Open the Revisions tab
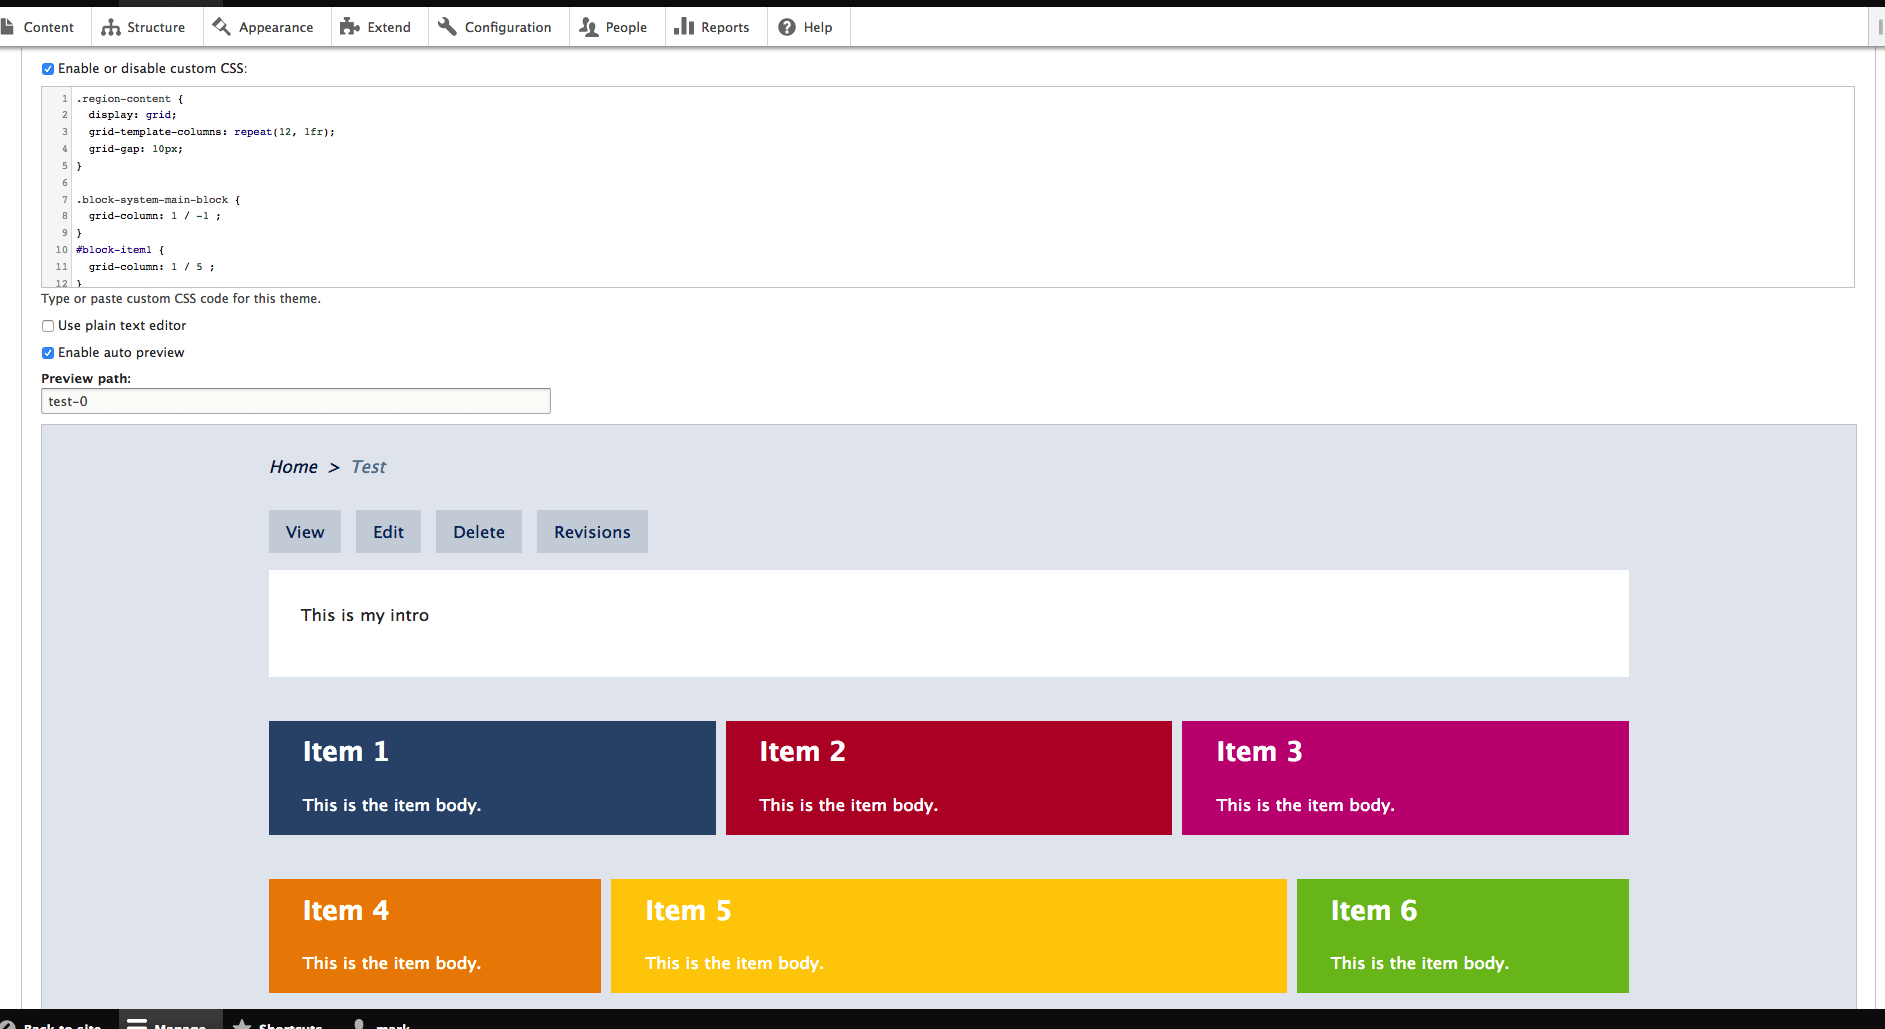Screen dimensions: 1885x1029 [x=592, y=532]
